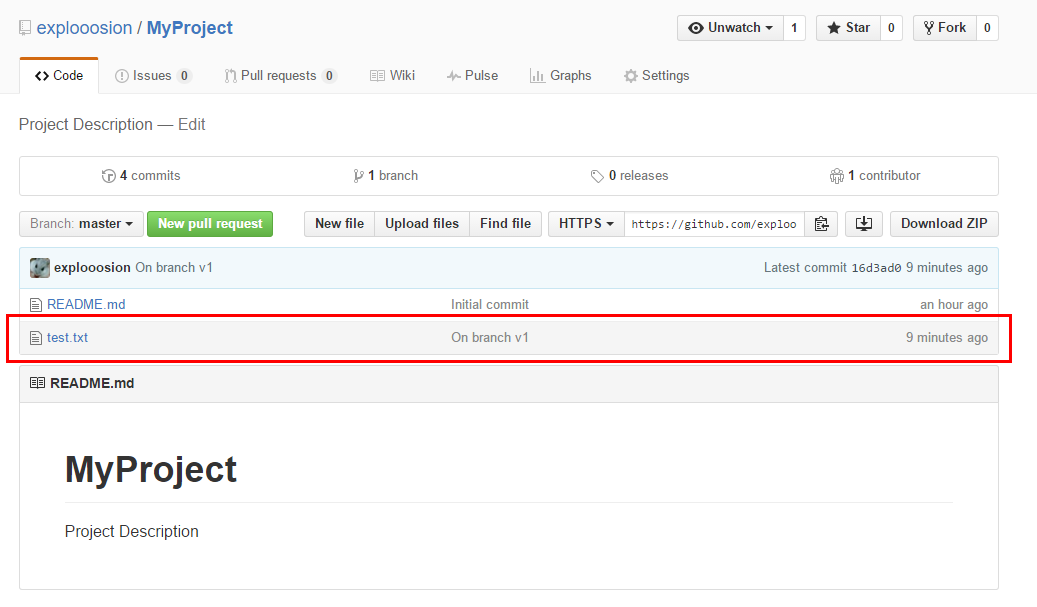The width and height of the screenshot is (1037, 607).
Task: Open README.md file link
Action: (x=86, y=305)
